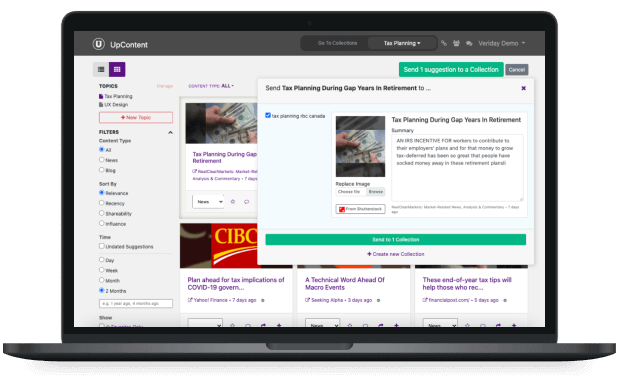Image resolution: width=620 pixels, height=381 pixels.
Task: Select the Blog content type
Action: point(102,170)
